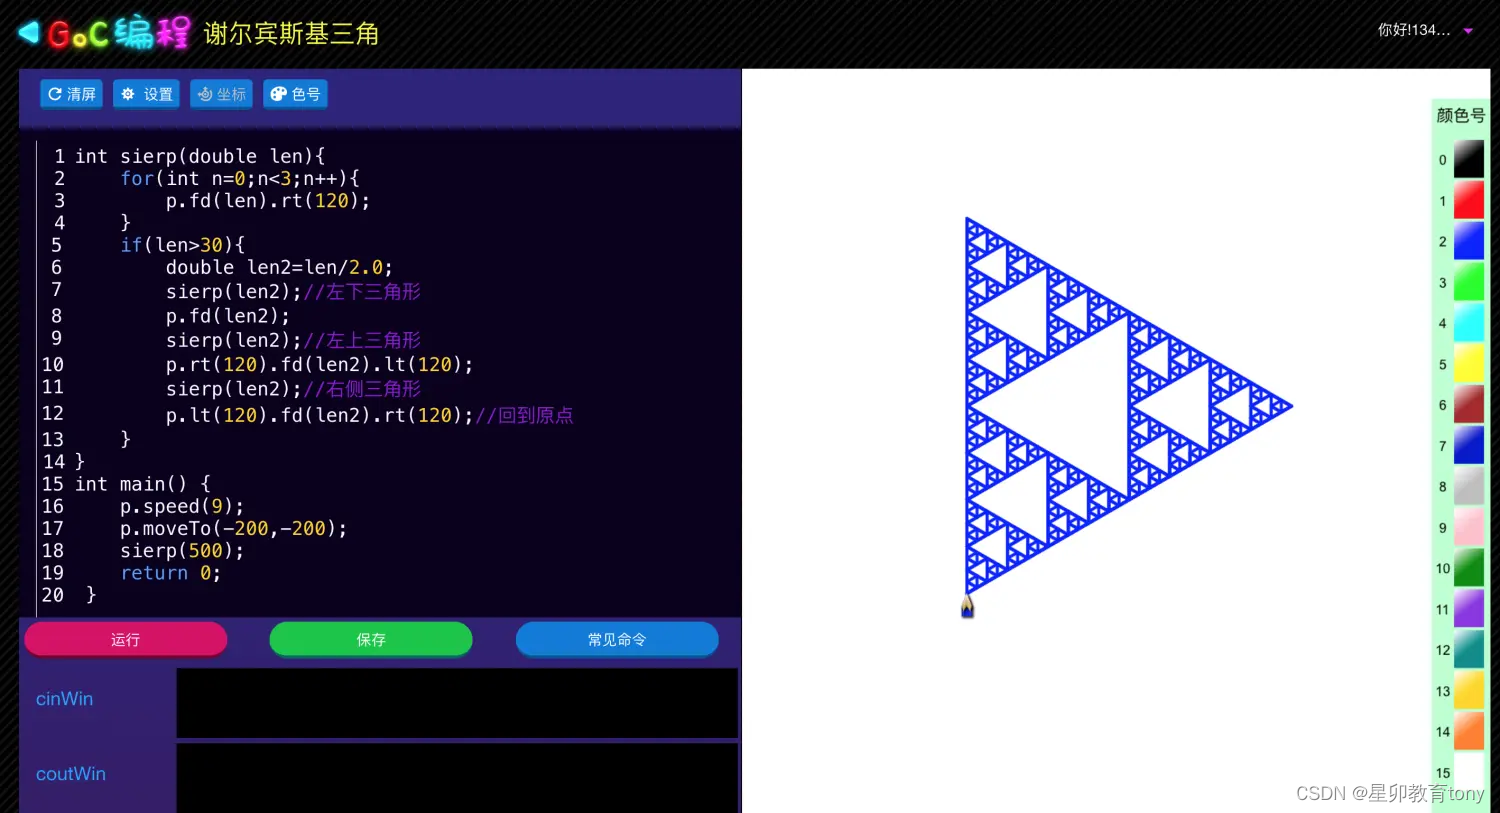The height and width of the screenshot is (813, 1500).
Task: Expand the 常见命令 common commands list
Action: click(x=617, y=639)
